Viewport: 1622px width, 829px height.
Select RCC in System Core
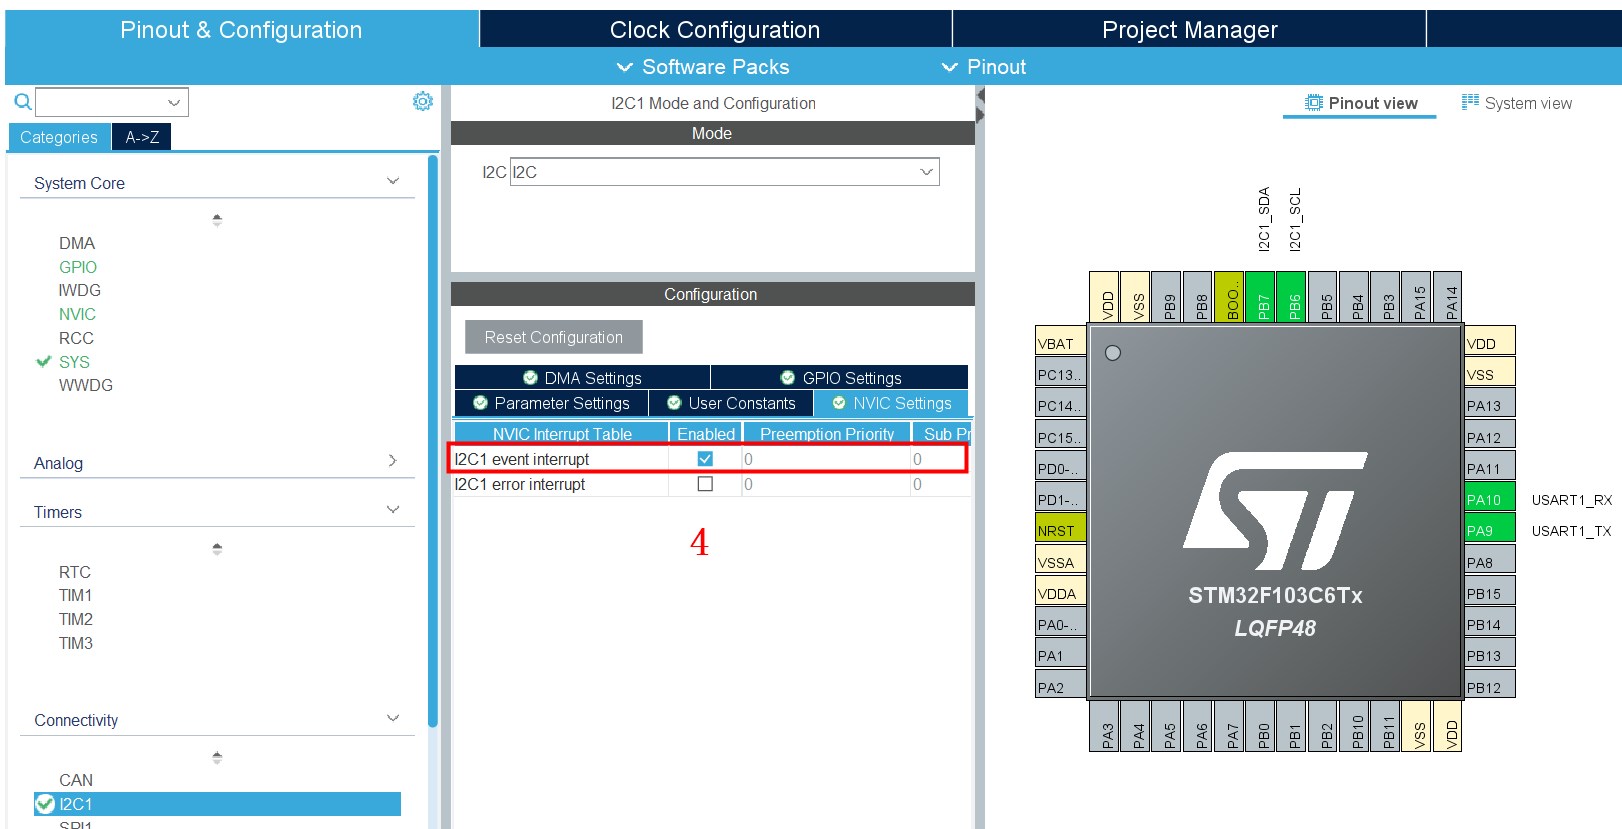click(x=76, y=338)
